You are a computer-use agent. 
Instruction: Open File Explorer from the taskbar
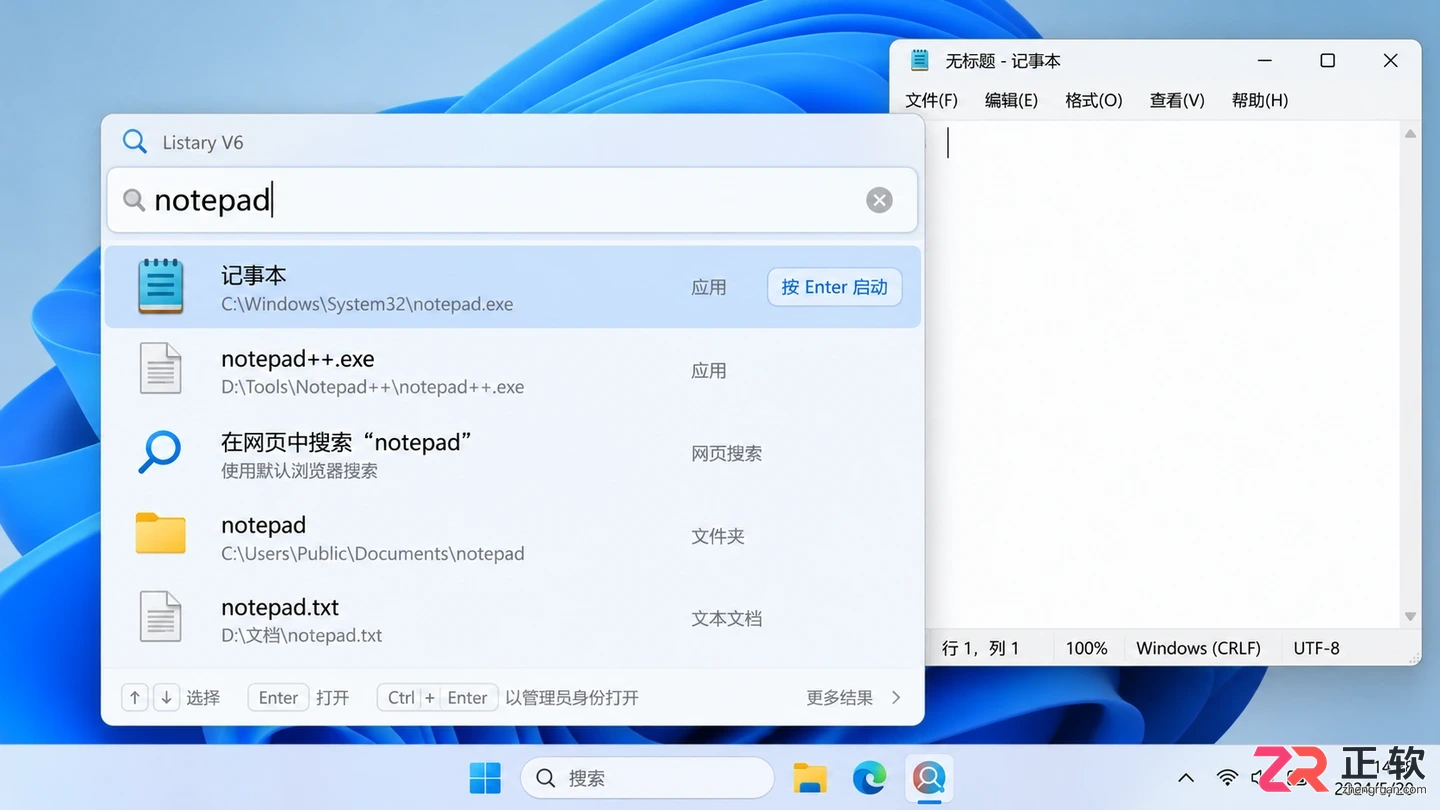(x=810, y=778)
